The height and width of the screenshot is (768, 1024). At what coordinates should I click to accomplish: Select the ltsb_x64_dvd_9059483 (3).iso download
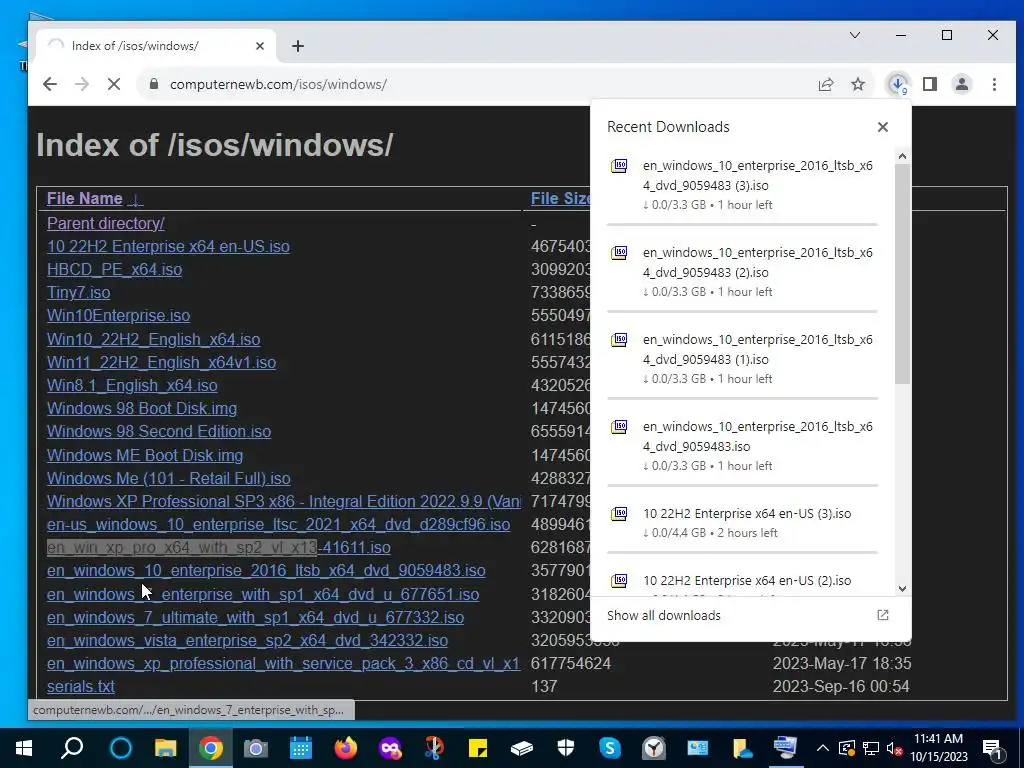coord(743,184)
